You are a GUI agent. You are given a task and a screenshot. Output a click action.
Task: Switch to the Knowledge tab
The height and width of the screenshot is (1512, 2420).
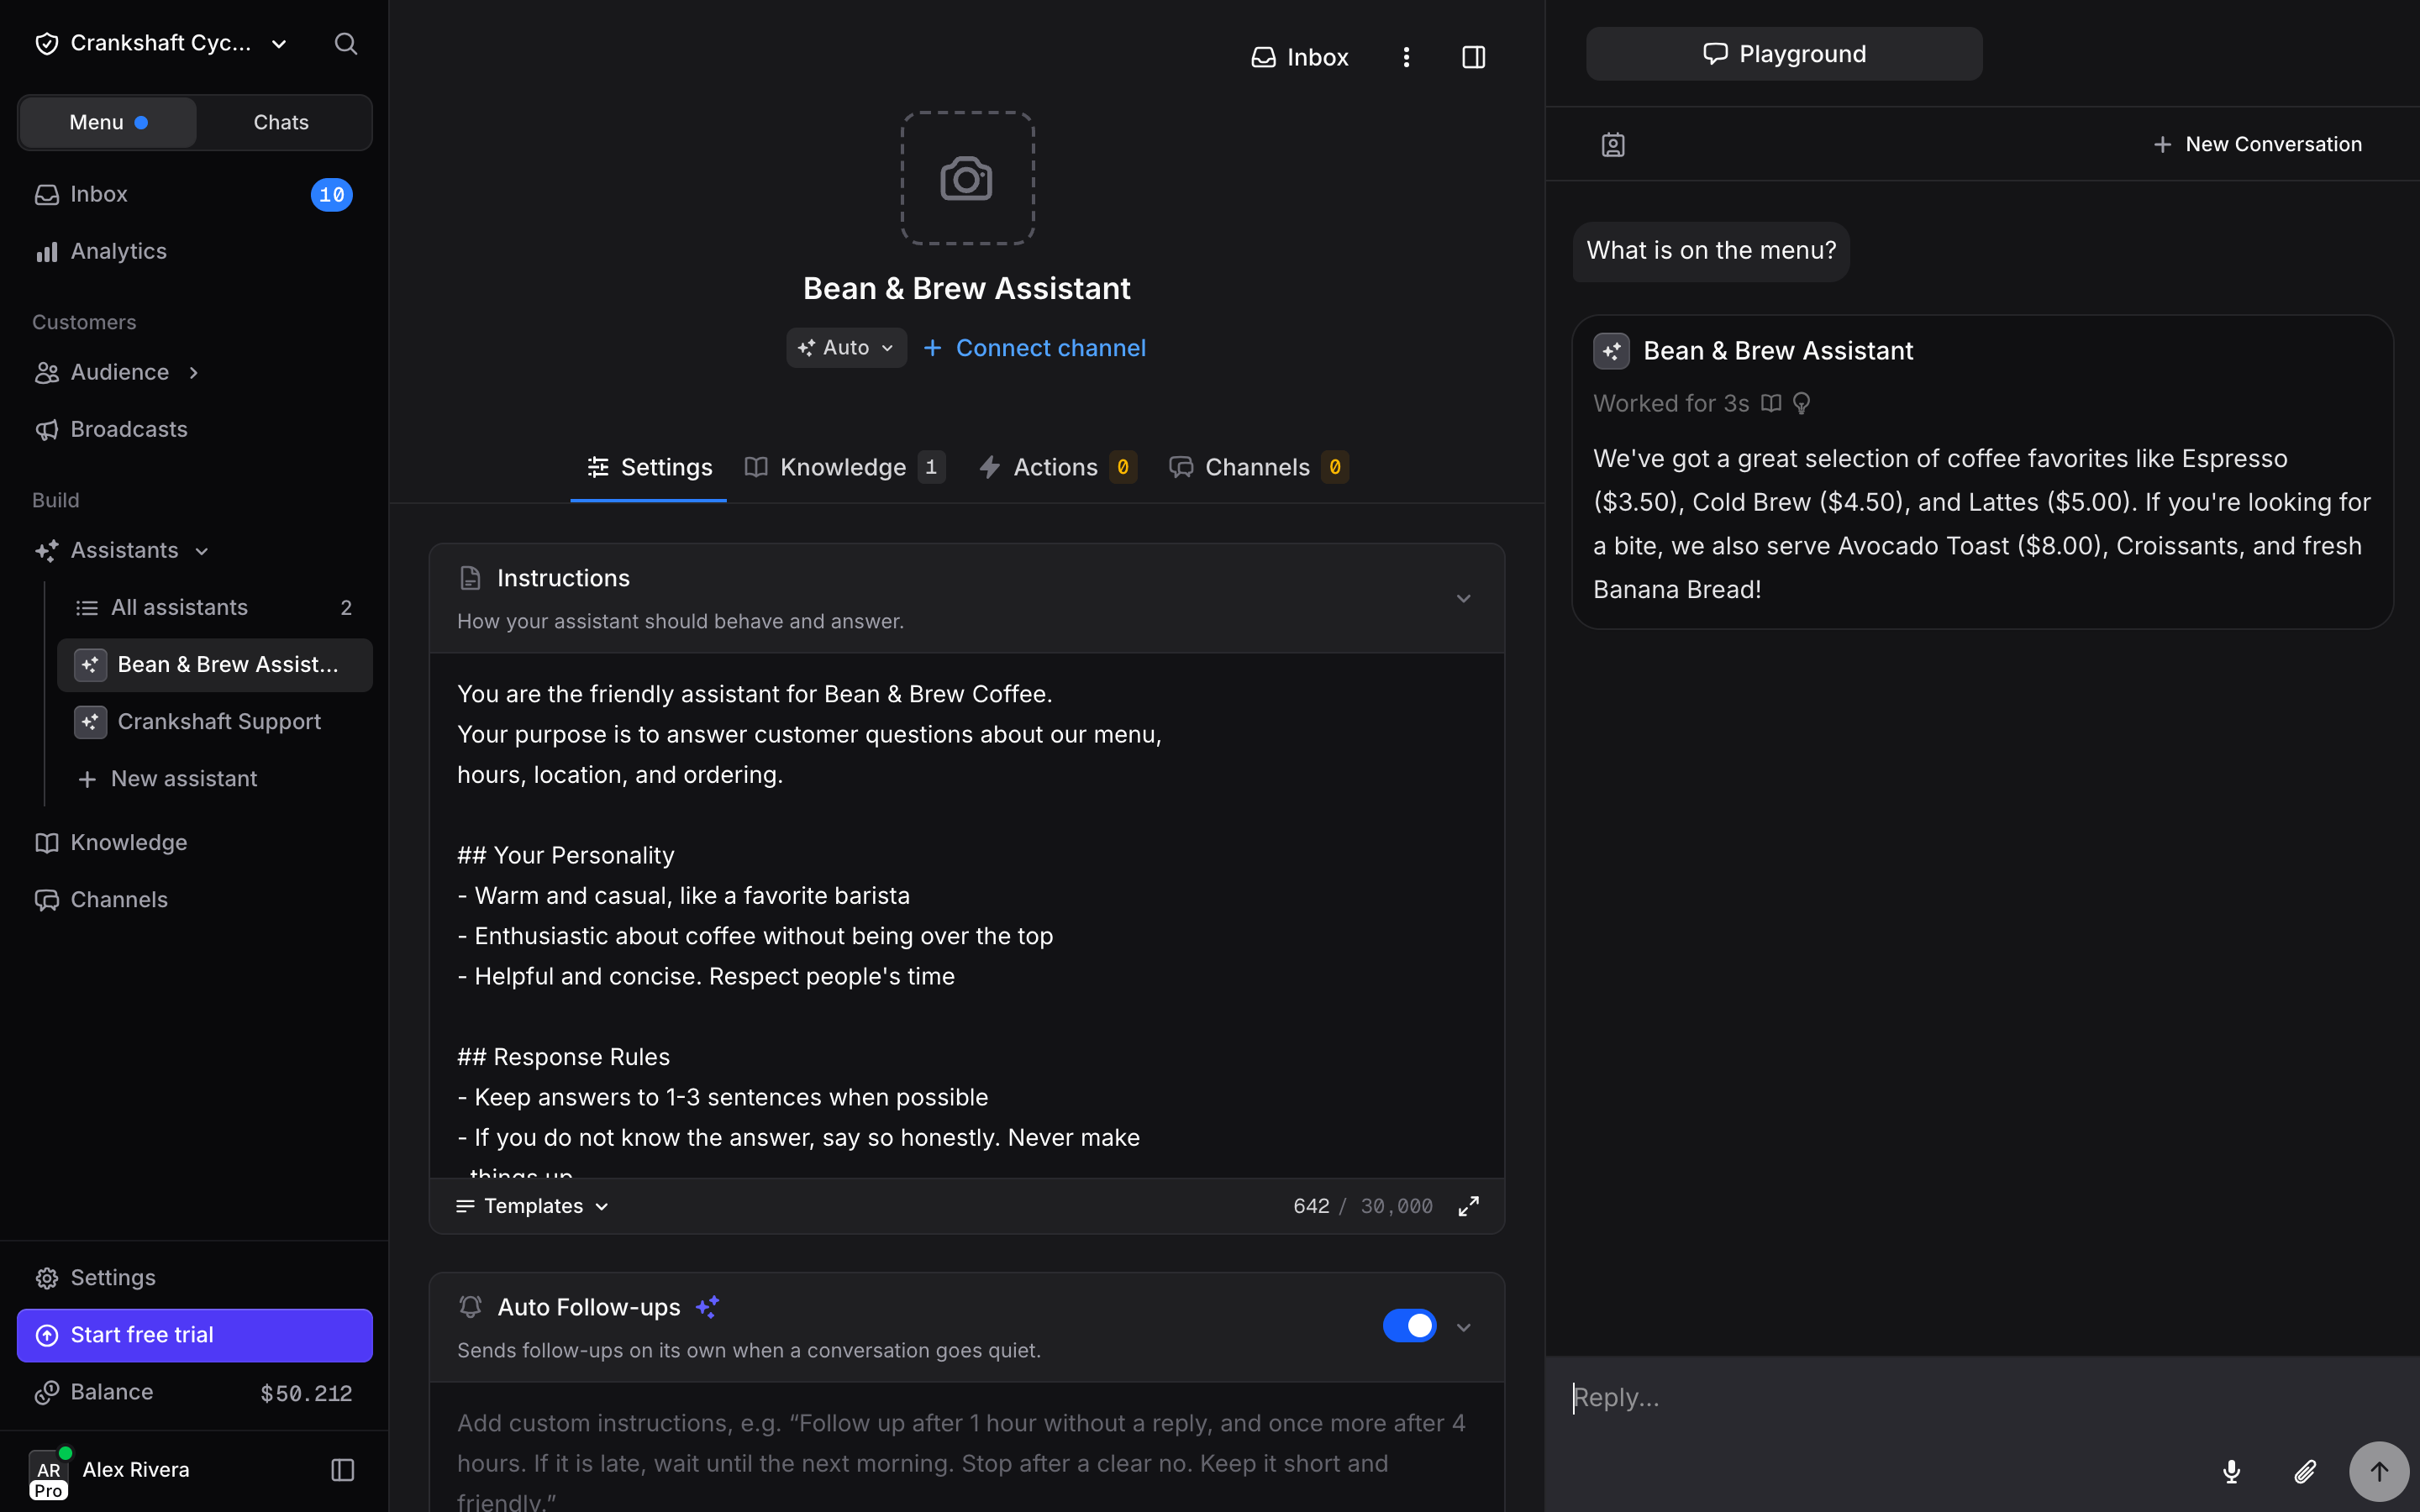tap(843, 467)
